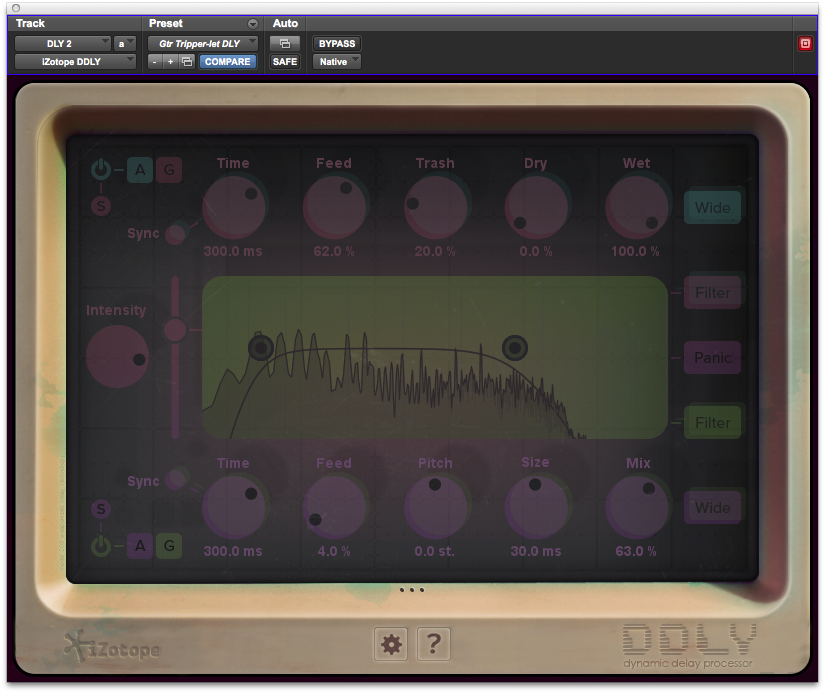Select the right filter node on the spectrum

[x=515, y=347]
